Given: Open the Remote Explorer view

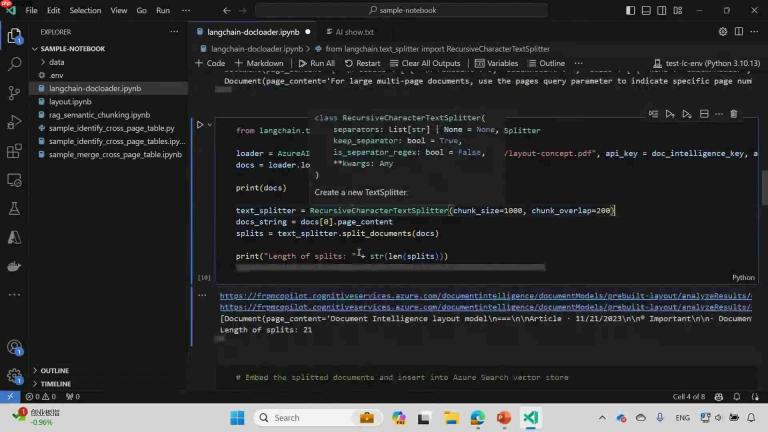Looking at the screenshot, I should 14,180.
